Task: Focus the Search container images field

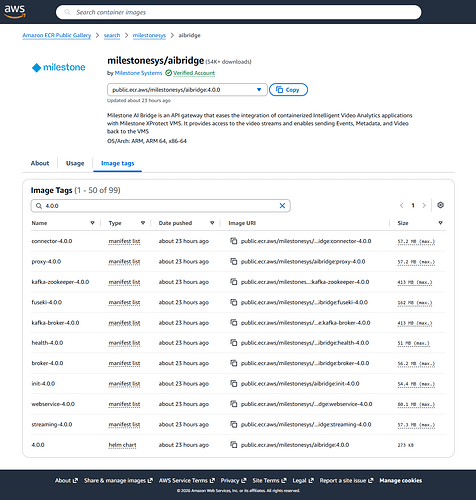Action: tap(238, 12)
